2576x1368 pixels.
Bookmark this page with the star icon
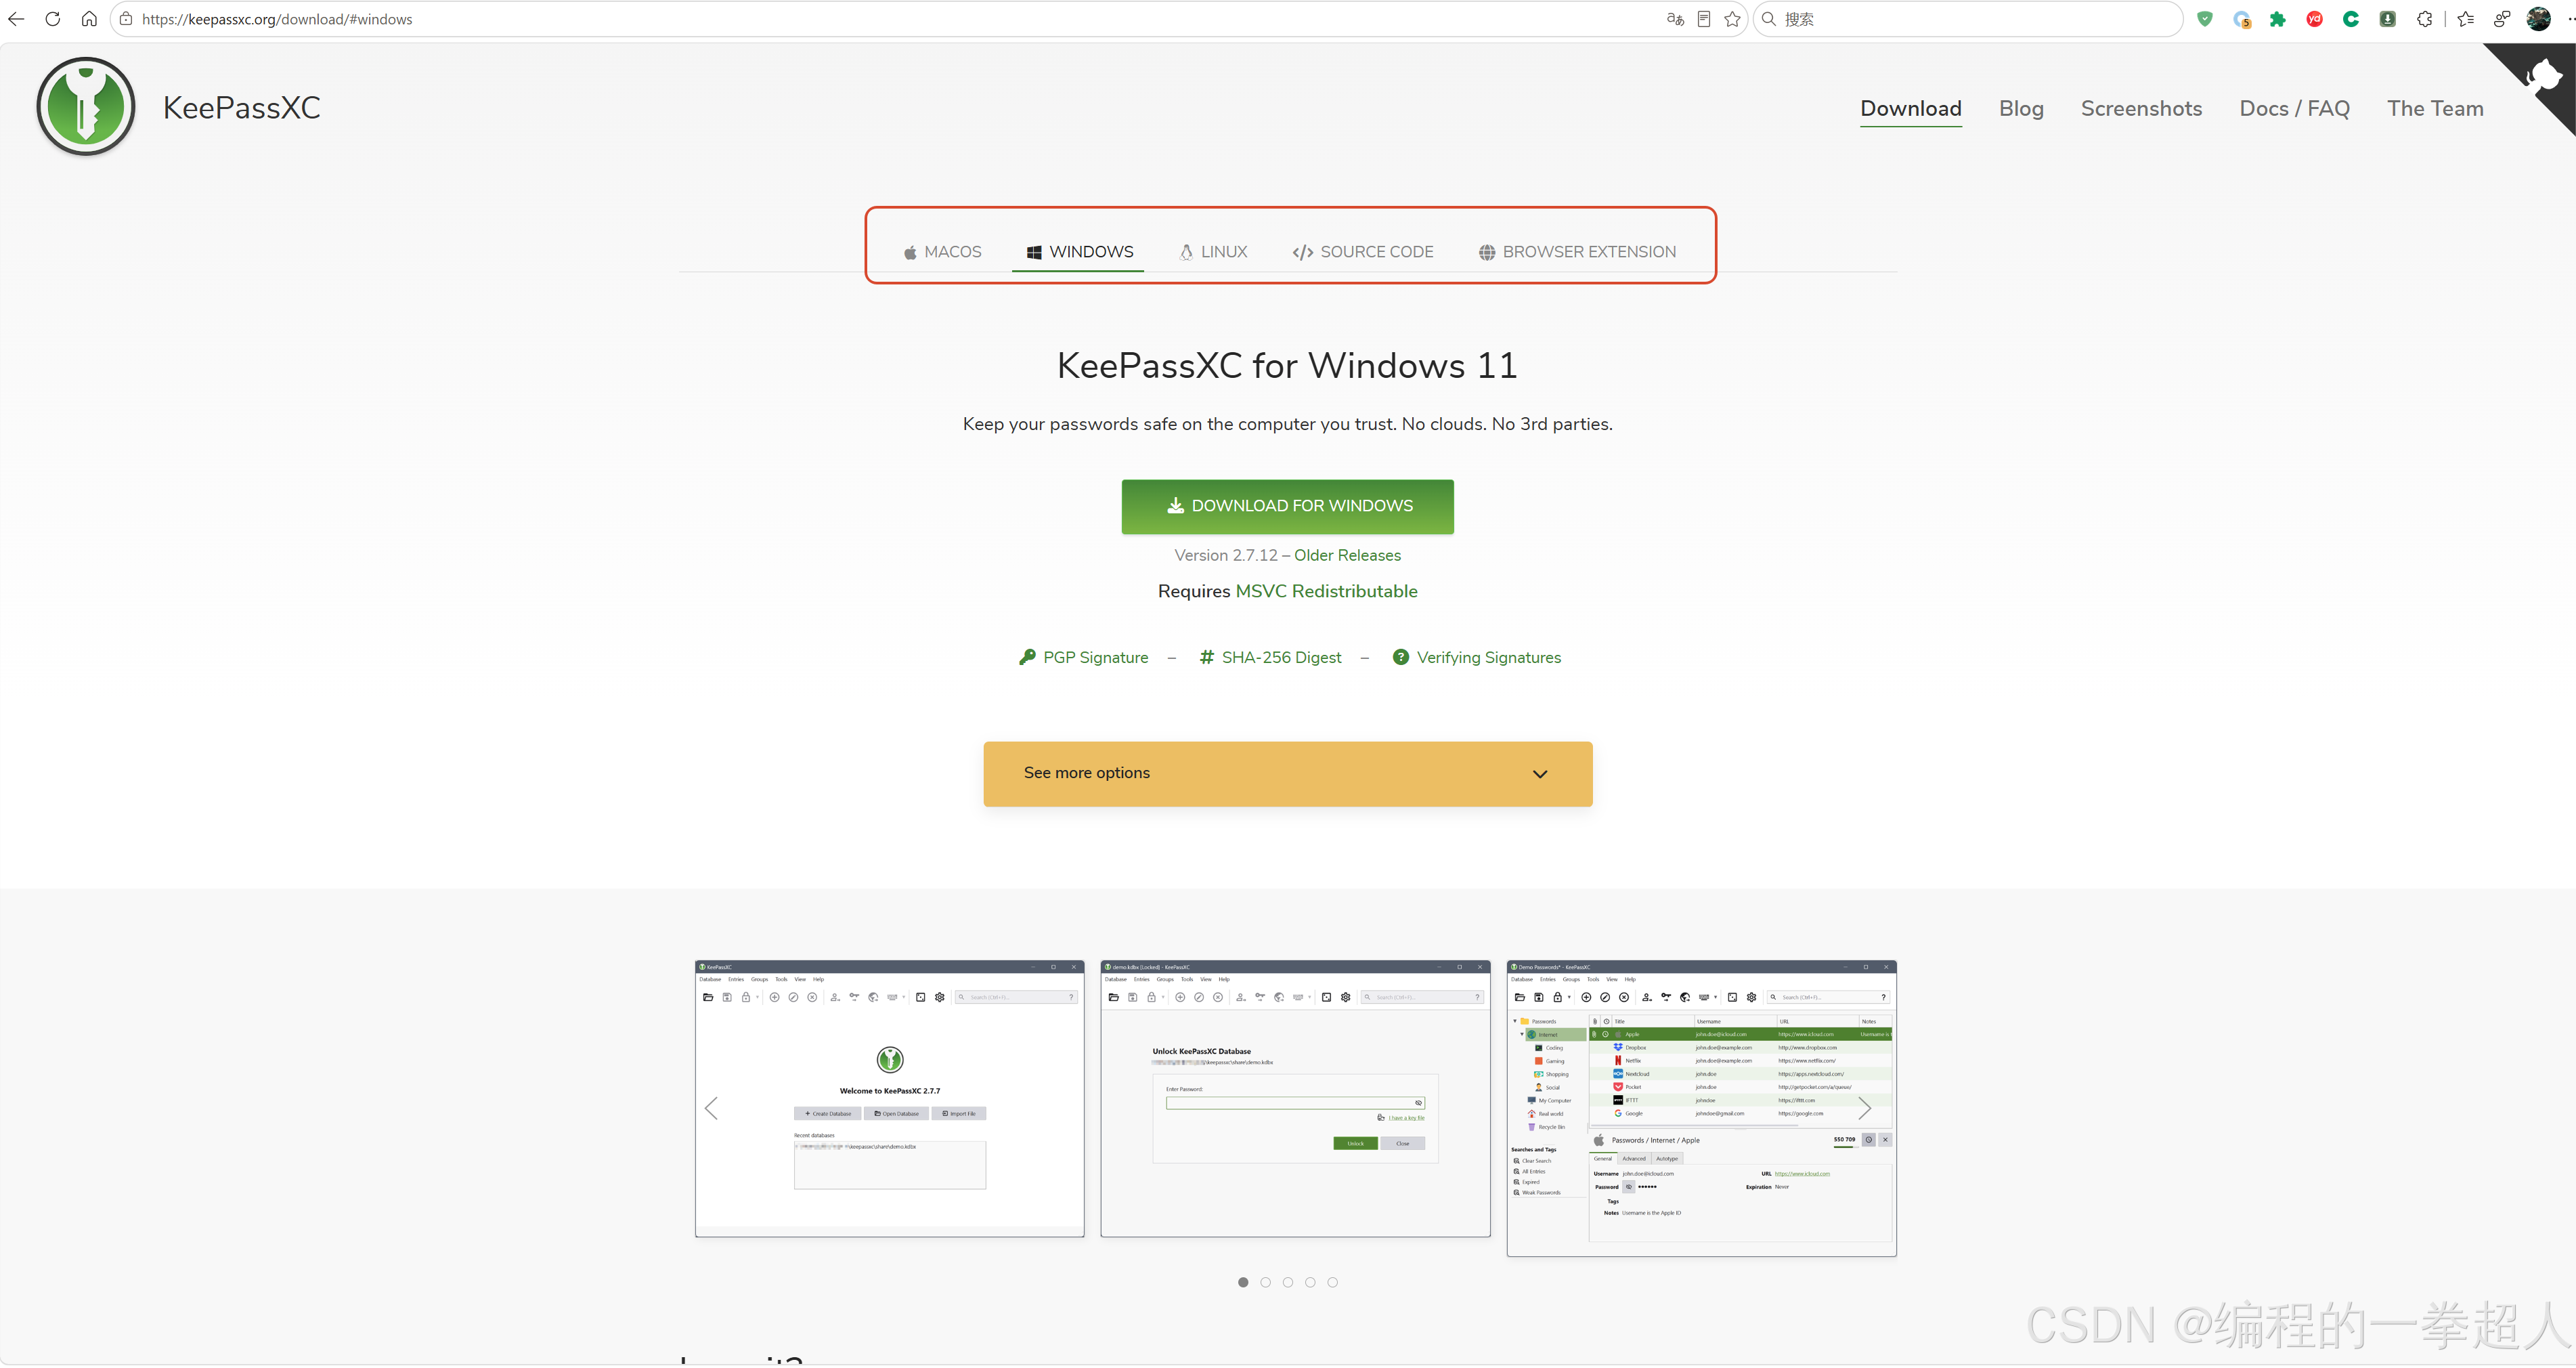(x=1733, y=19)
